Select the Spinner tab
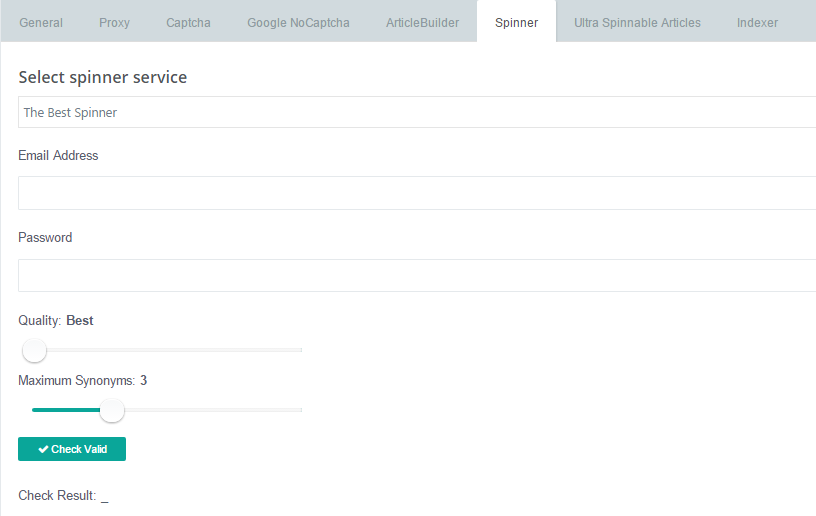Viewport: 816px width, 516px height. pyautogui.click(x=516, y=22)
